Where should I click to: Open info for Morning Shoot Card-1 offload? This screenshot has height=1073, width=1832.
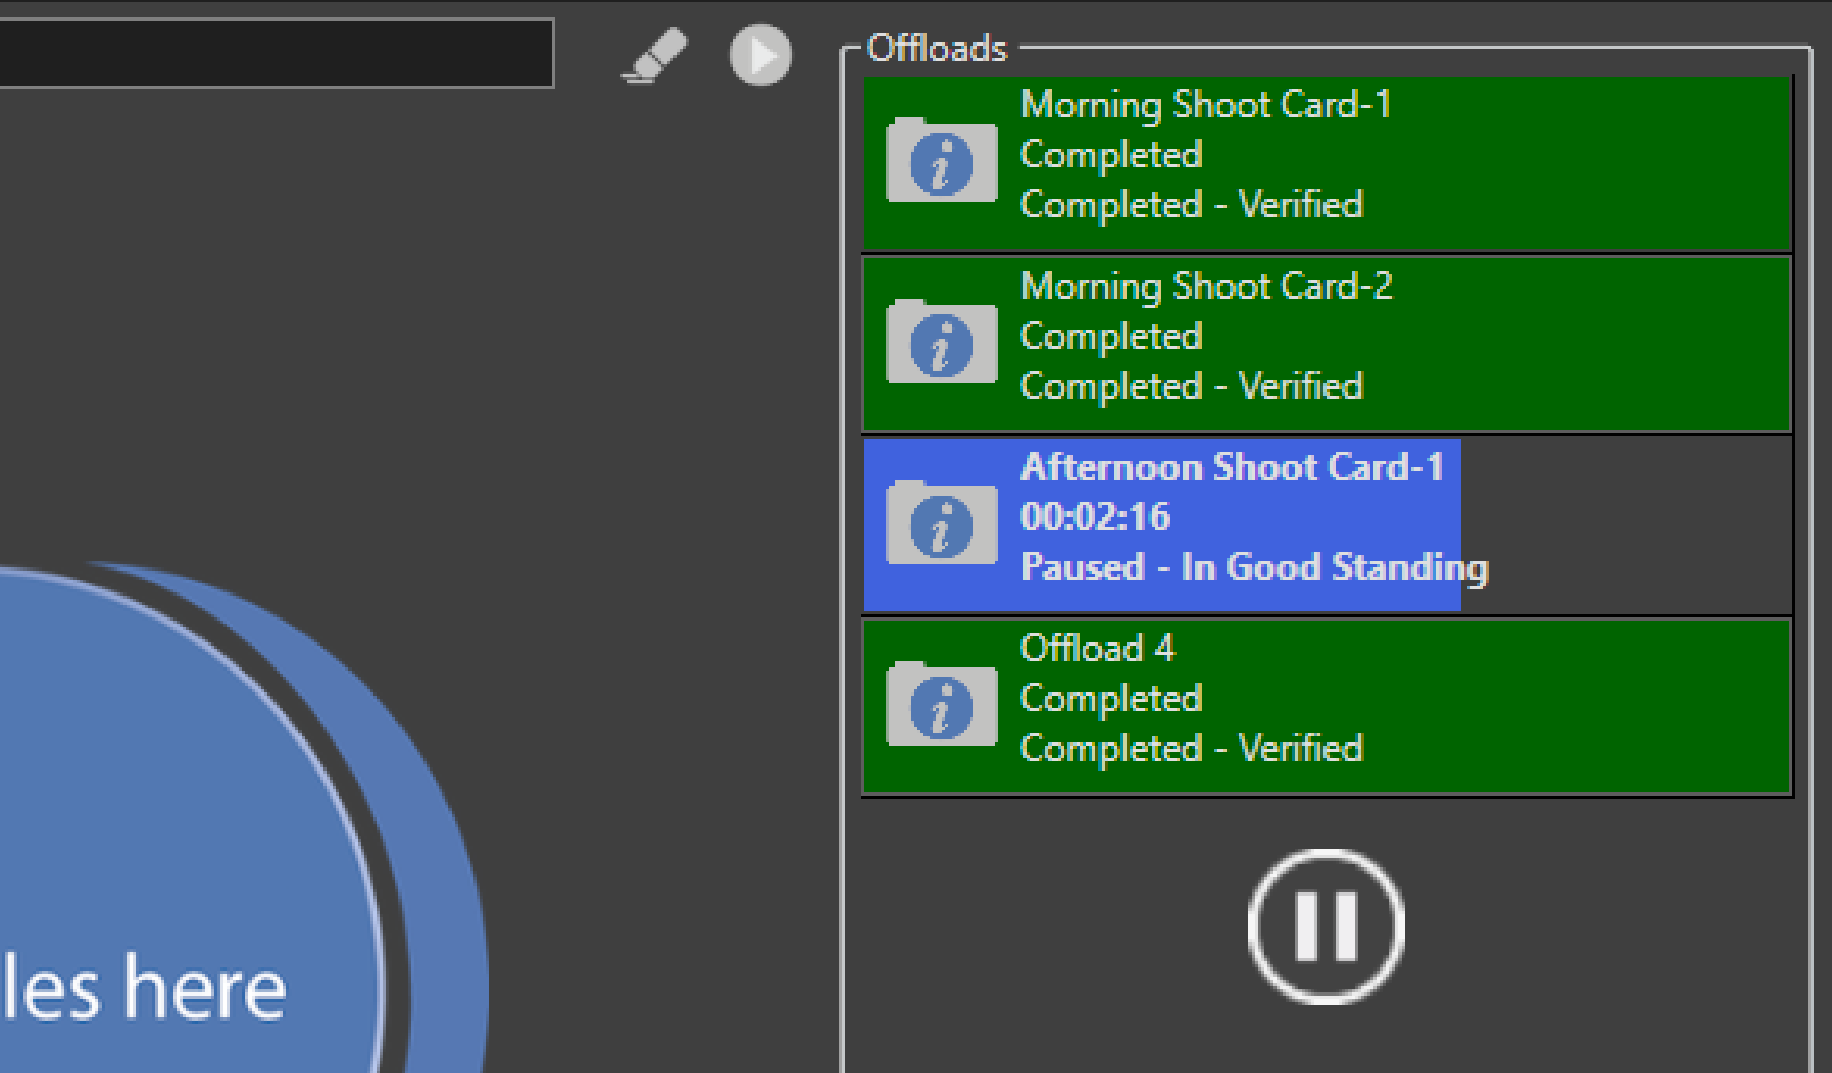pos(940,162)
